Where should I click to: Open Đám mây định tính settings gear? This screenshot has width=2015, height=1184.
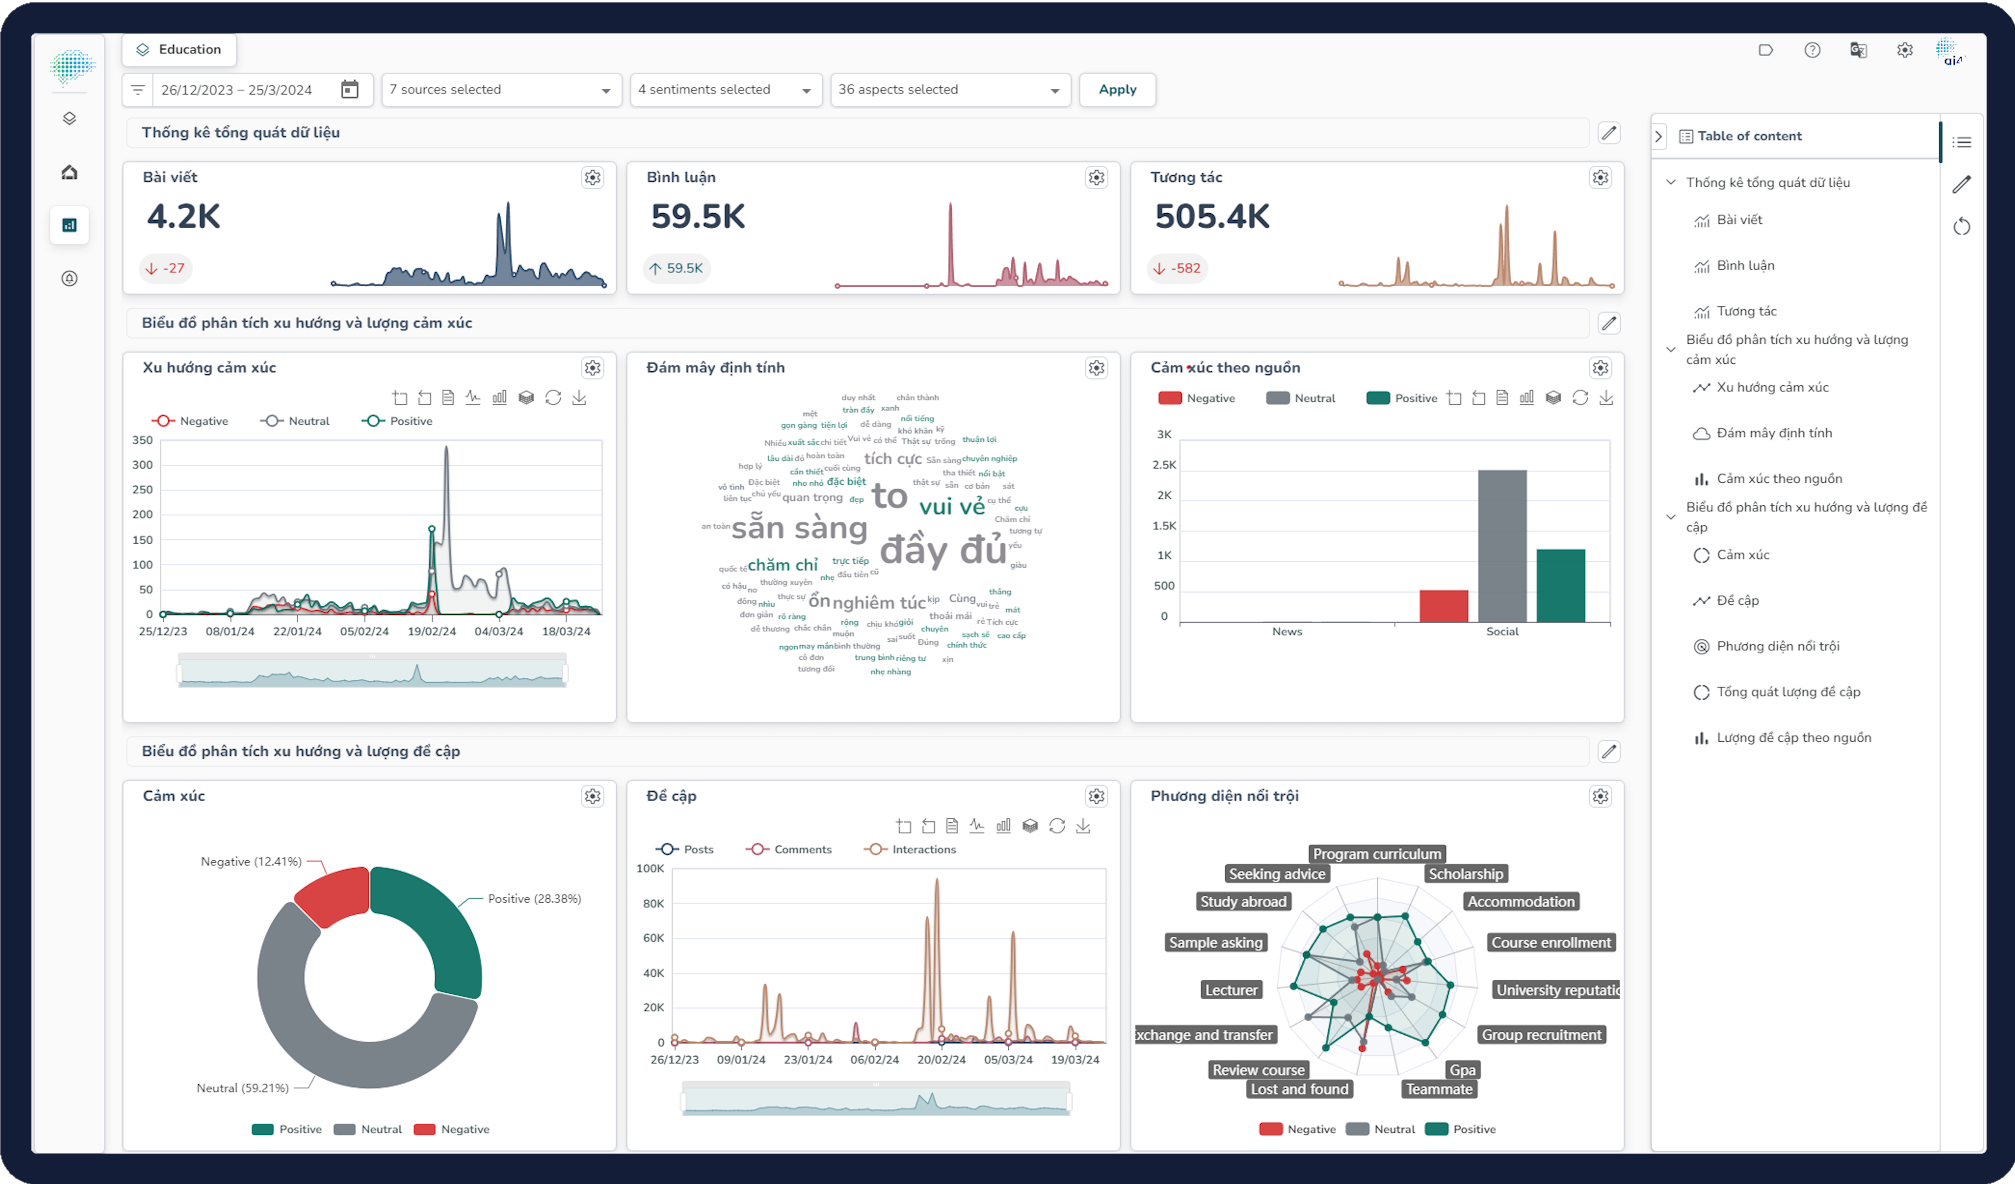tap(1097, 368)
